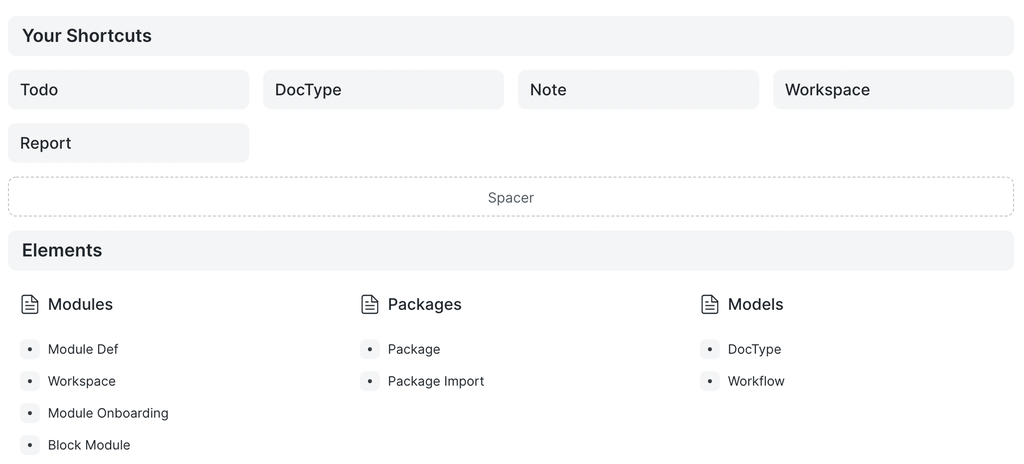1024x464 pixels.
Task: Click the bullet icon beside Package Import
Action: (x=370, y=381)
